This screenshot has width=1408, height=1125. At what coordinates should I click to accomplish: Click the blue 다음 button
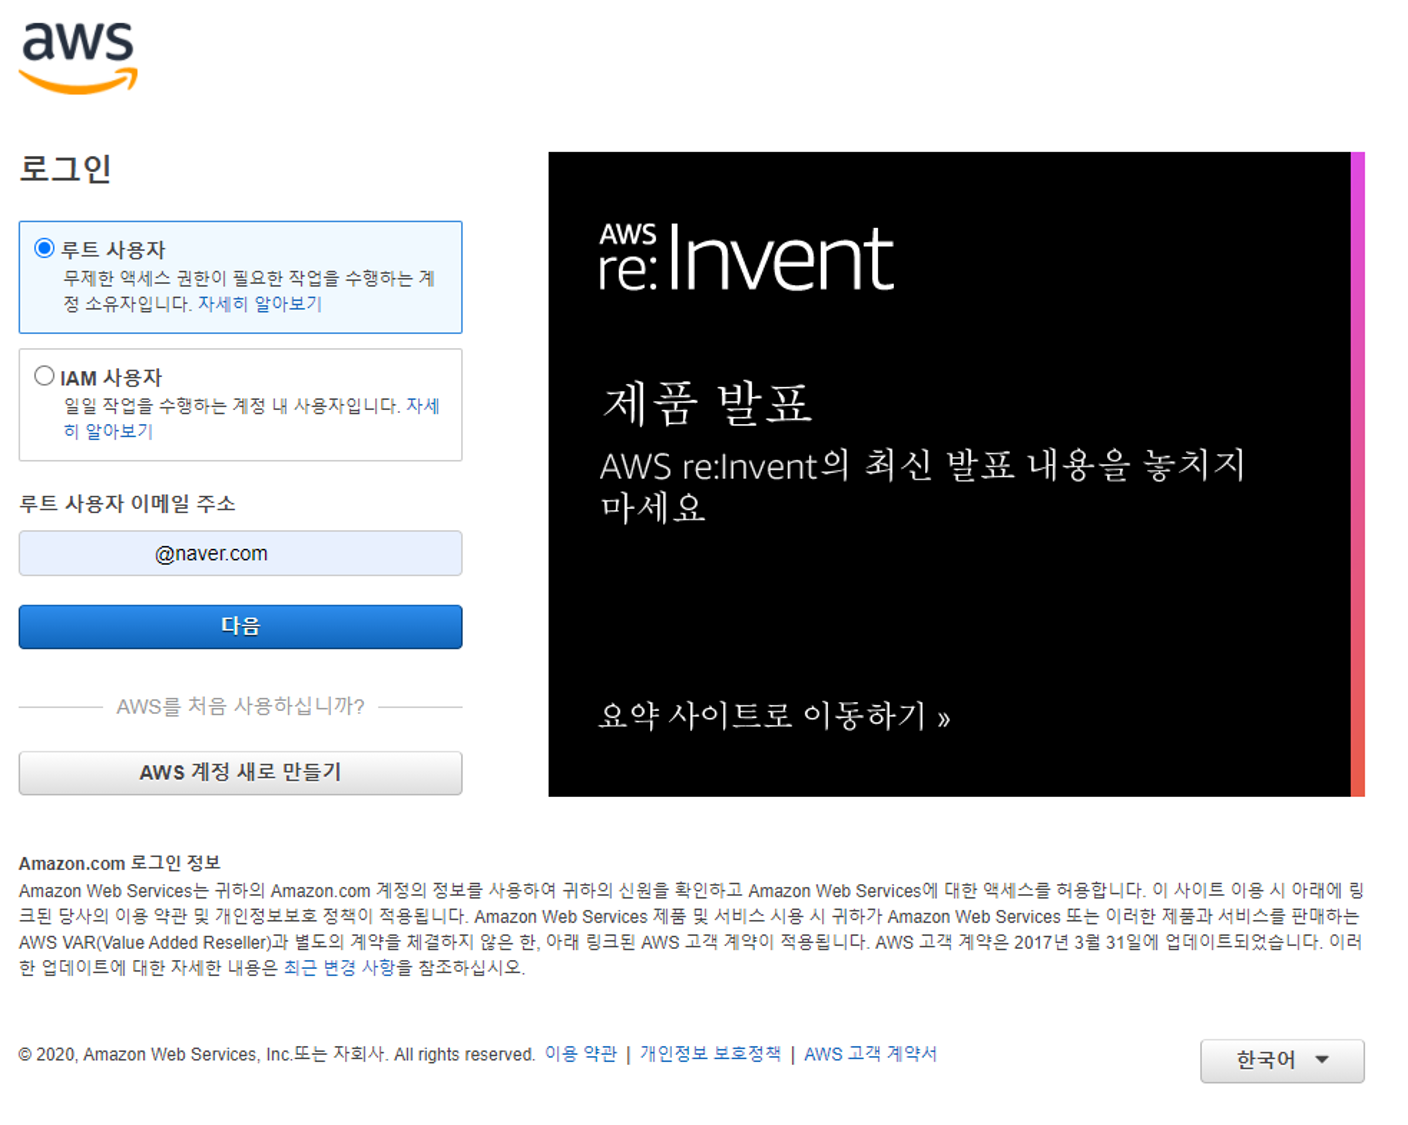pyautogui.click(x=240, y=627)
